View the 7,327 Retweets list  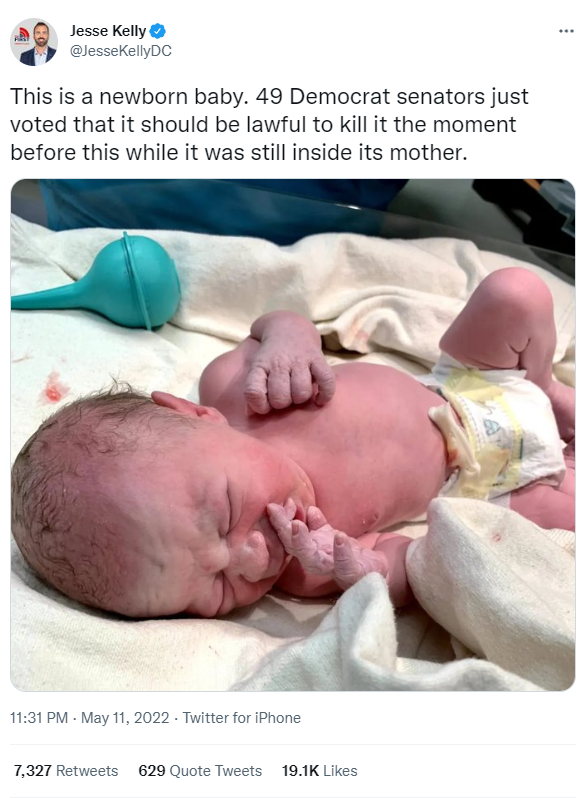(x=66, y=771)
